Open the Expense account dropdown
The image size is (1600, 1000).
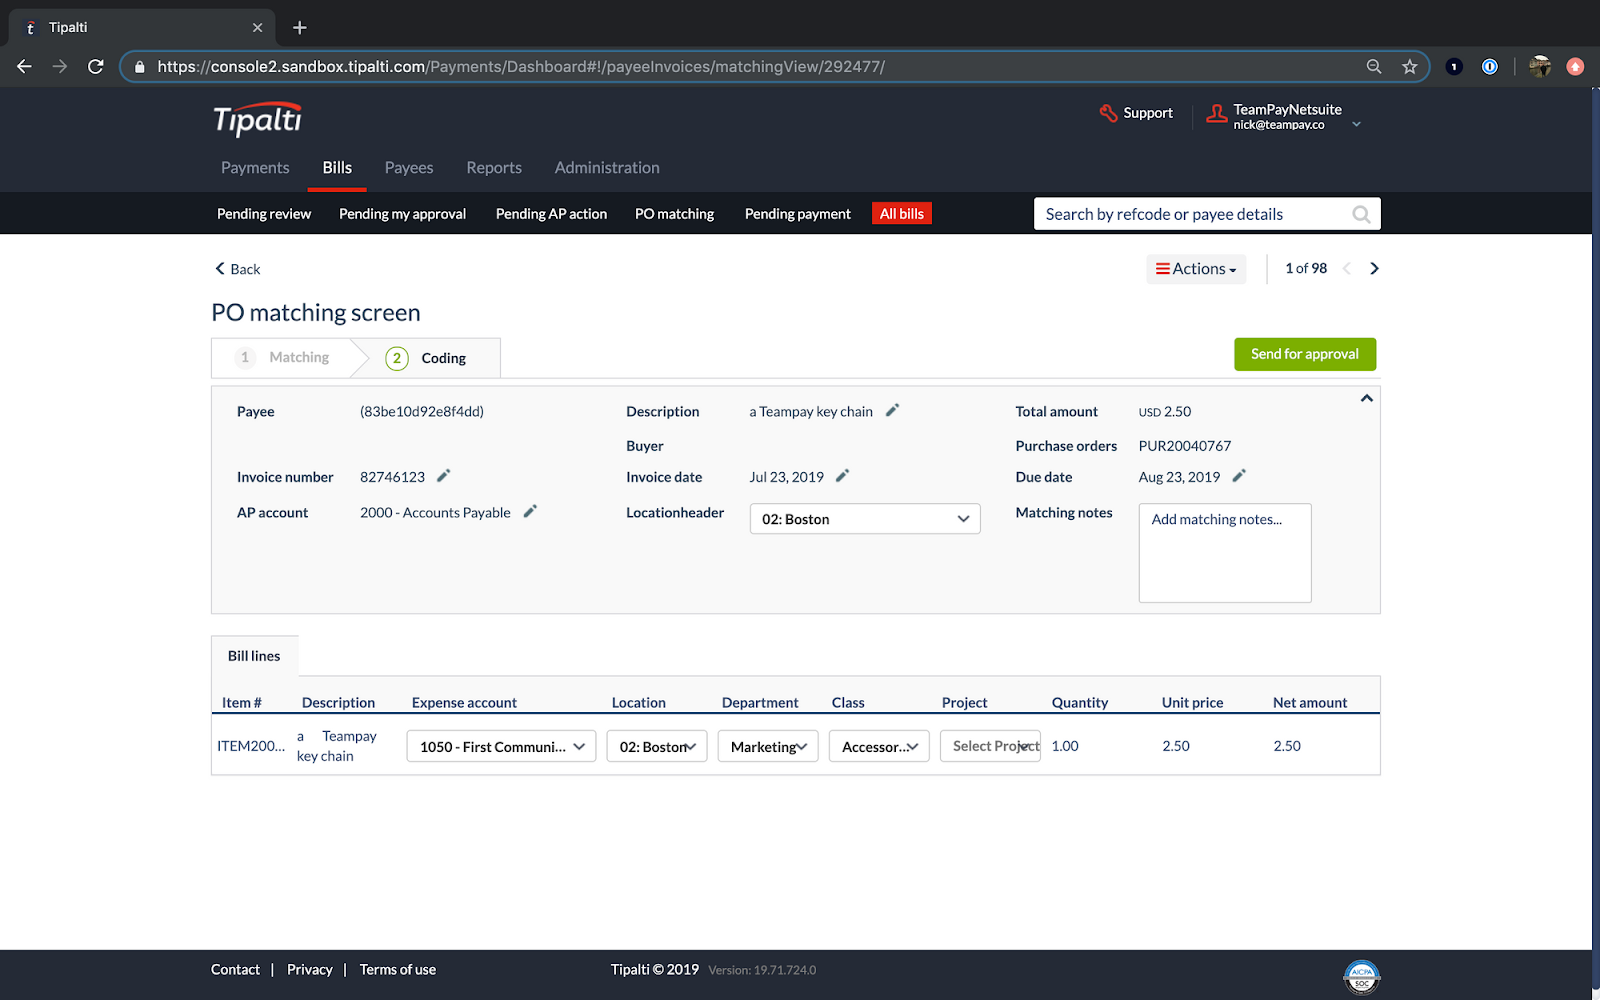(501, 746)
